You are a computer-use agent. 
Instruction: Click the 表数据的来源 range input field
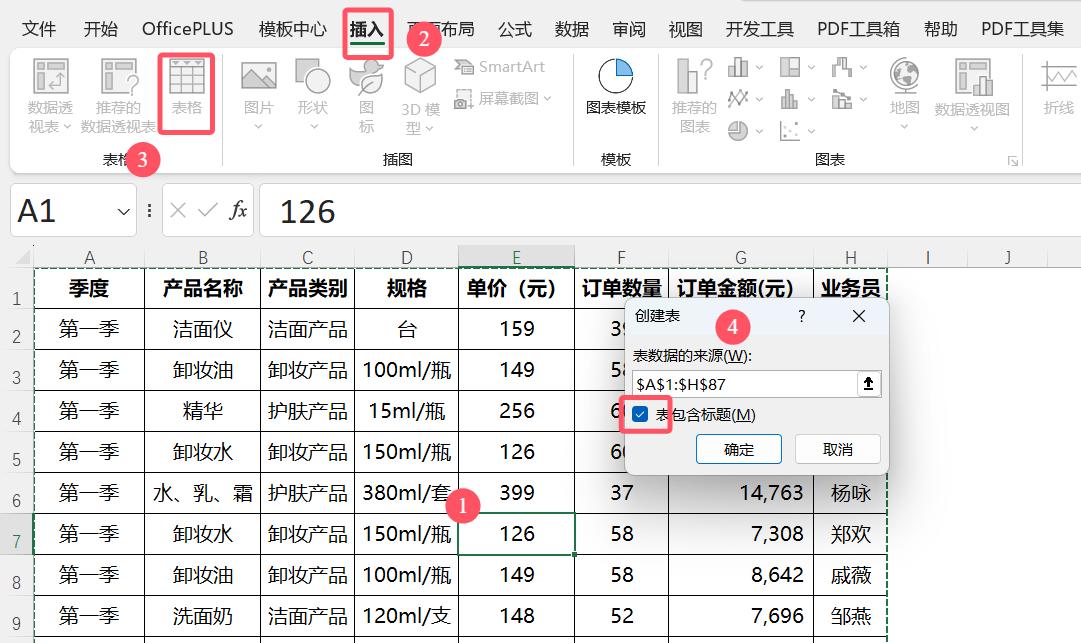[x=744, y=384]
